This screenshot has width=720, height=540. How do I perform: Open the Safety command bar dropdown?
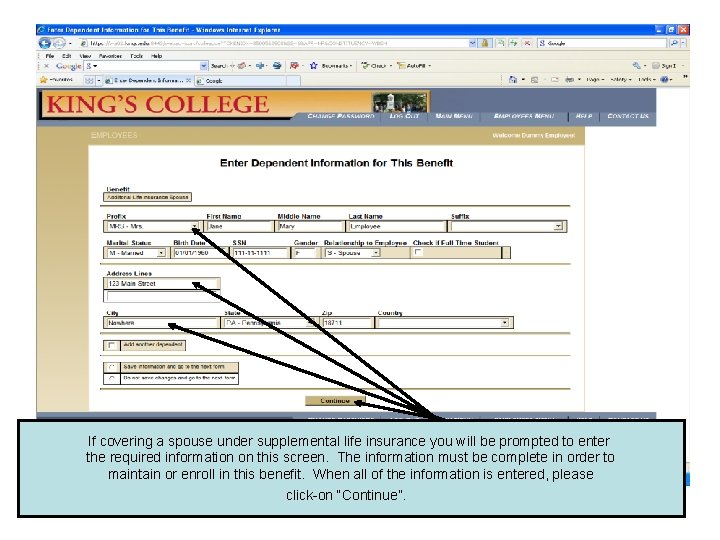[x=621, y=80]
